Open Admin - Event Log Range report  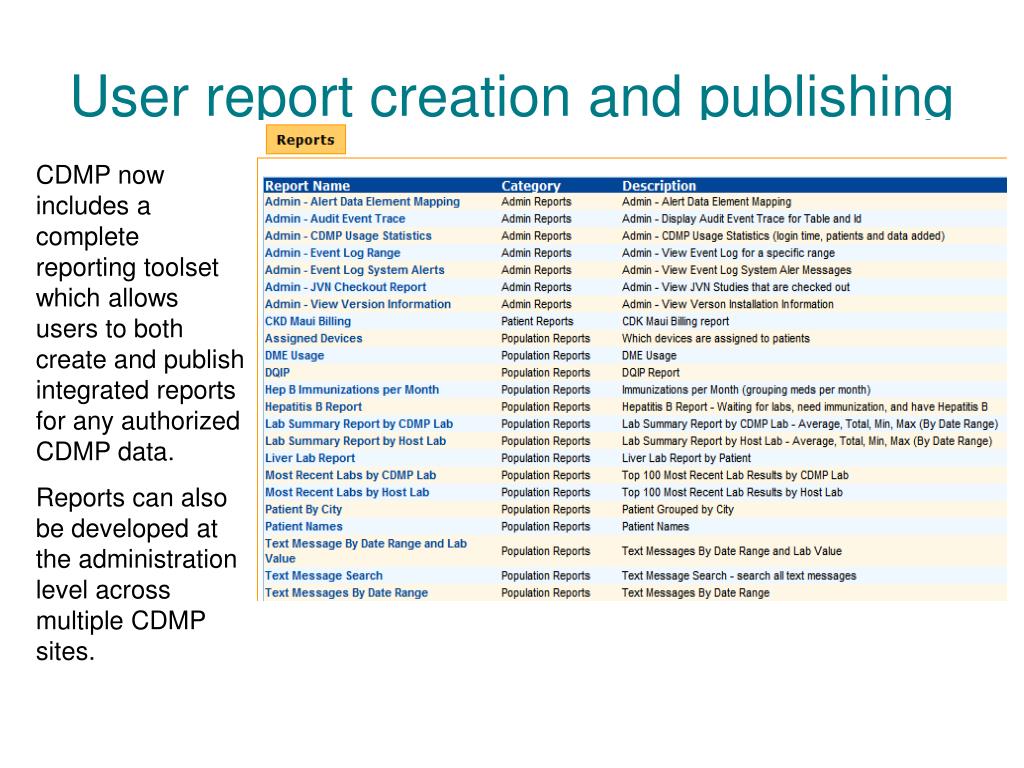click(x=332, y=253)
